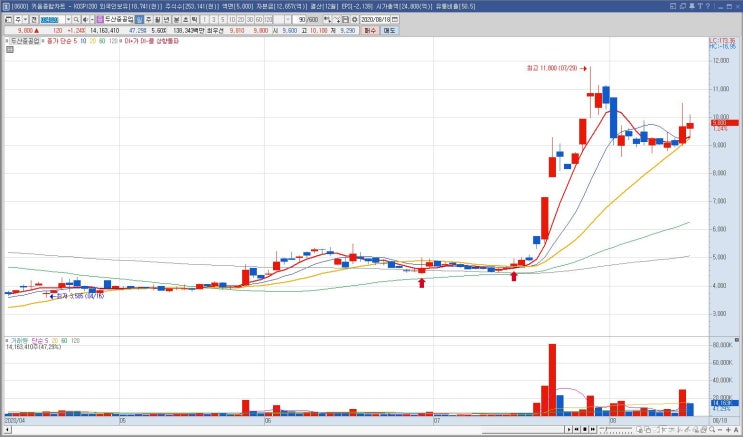Click the 'A' auto-fit icon at bottom right
The image size is (743, 437).
coord(736,430)
